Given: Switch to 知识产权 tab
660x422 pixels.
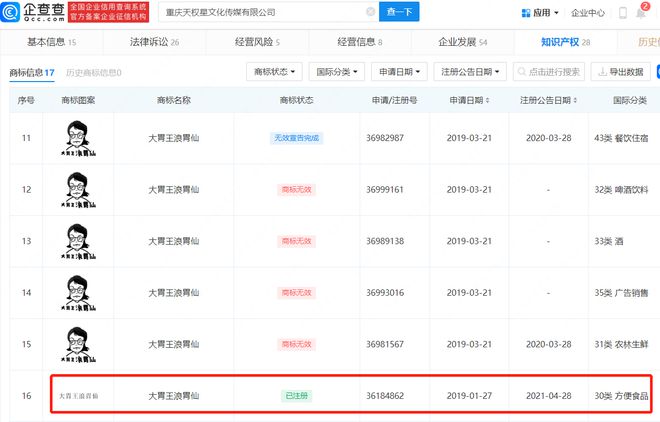Looking at the screenshot, I should coord(565,42).
